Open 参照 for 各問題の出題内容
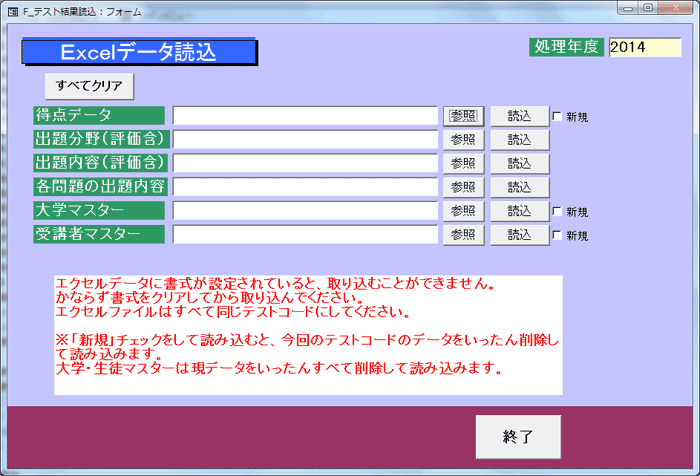 (x=463, y=187)
